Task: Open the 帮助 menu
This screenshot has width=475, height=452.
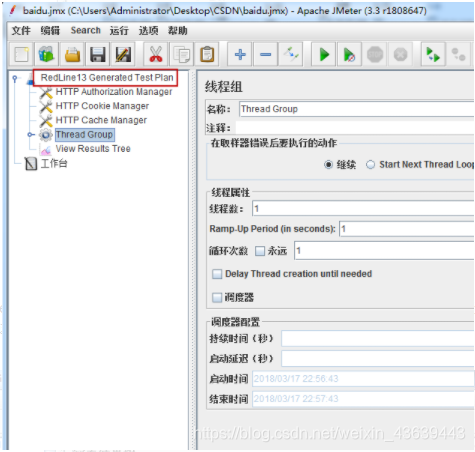Action: [x=177, y=31]
